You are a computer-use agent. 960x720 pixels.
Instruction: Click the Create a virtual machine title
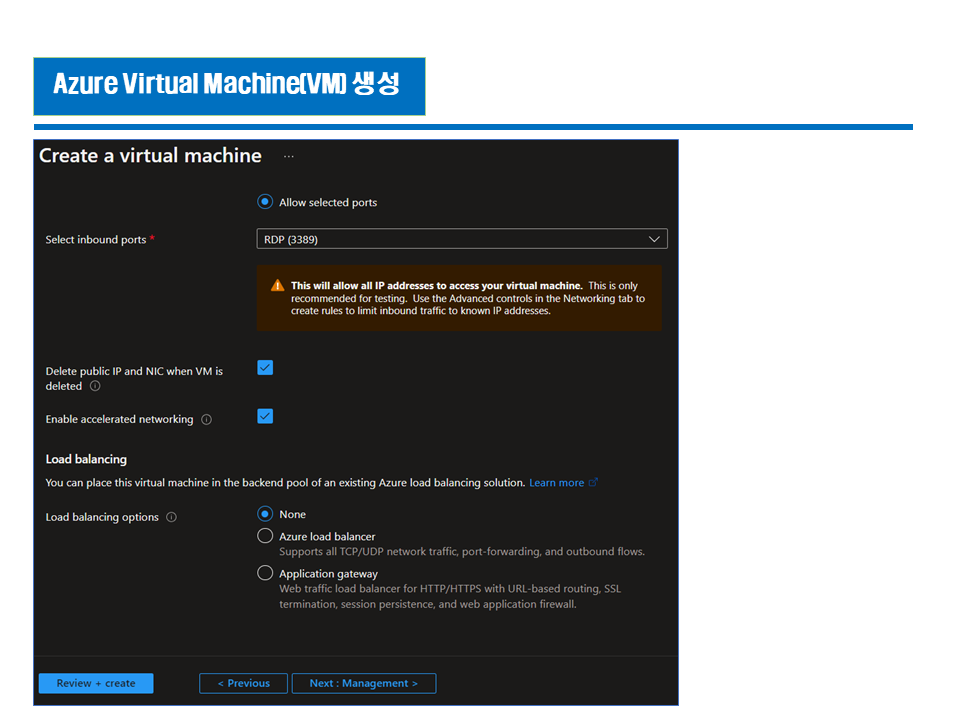150,156
